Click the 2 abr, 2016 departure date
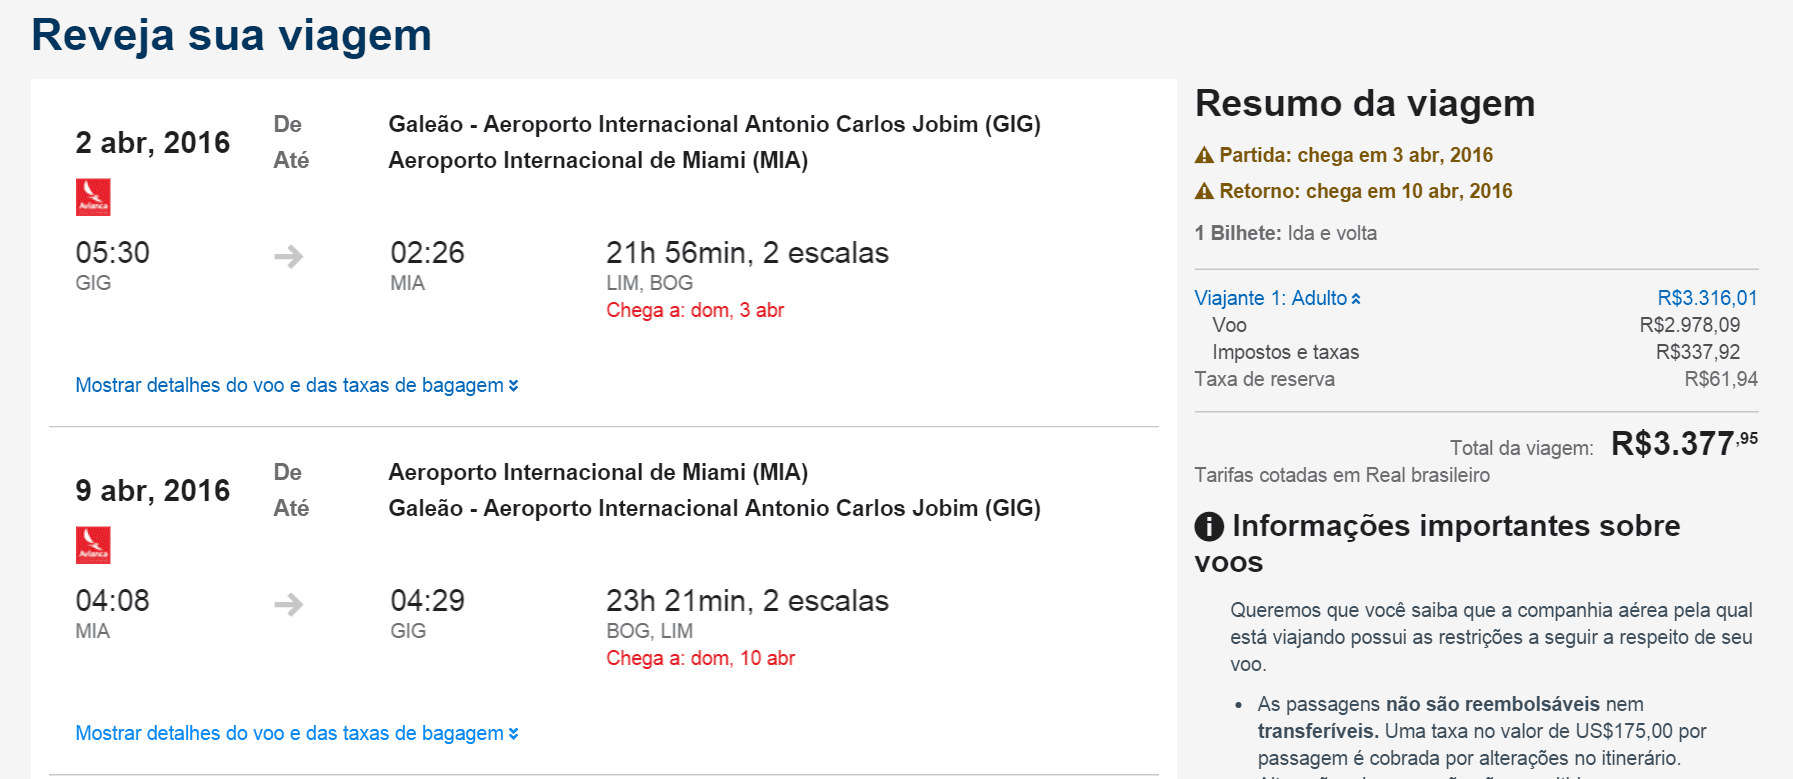Image resolution: width=1793 pixels, height=779 pixels. tap(153, 143)
